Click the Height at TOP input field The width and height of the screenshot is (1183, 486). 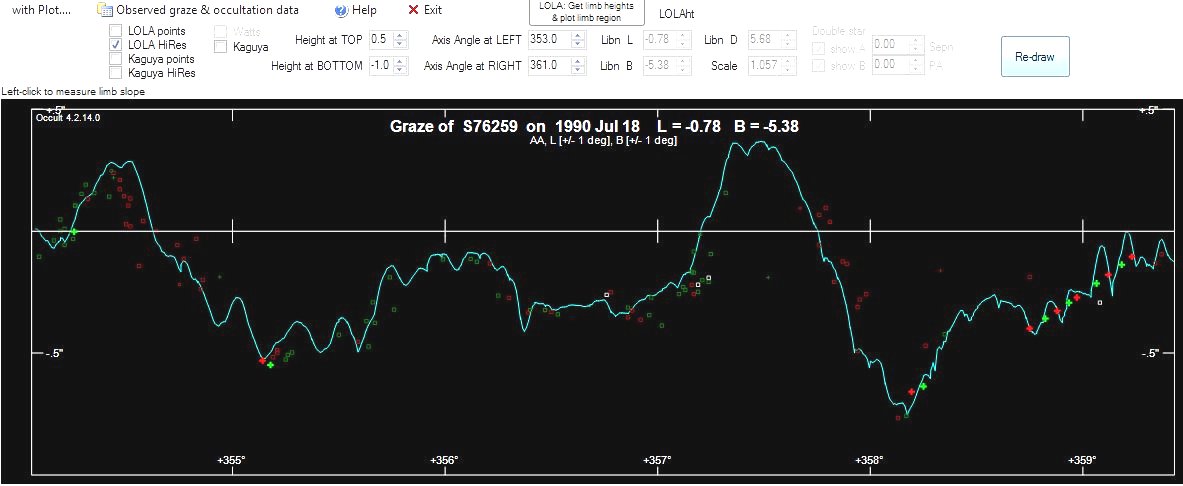point(379,40)
